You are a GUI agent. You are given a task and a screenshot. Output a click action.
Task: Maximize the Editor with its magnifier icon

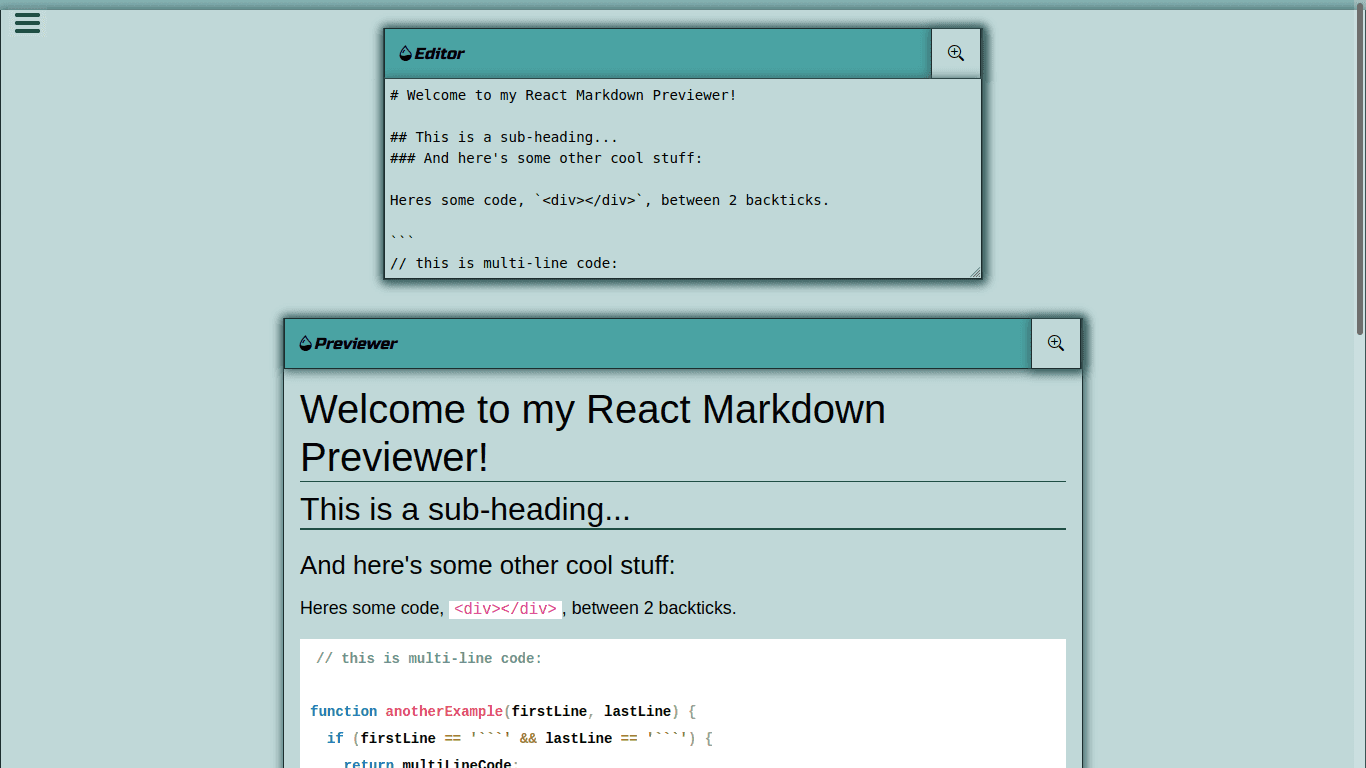[x=956, y=53]
